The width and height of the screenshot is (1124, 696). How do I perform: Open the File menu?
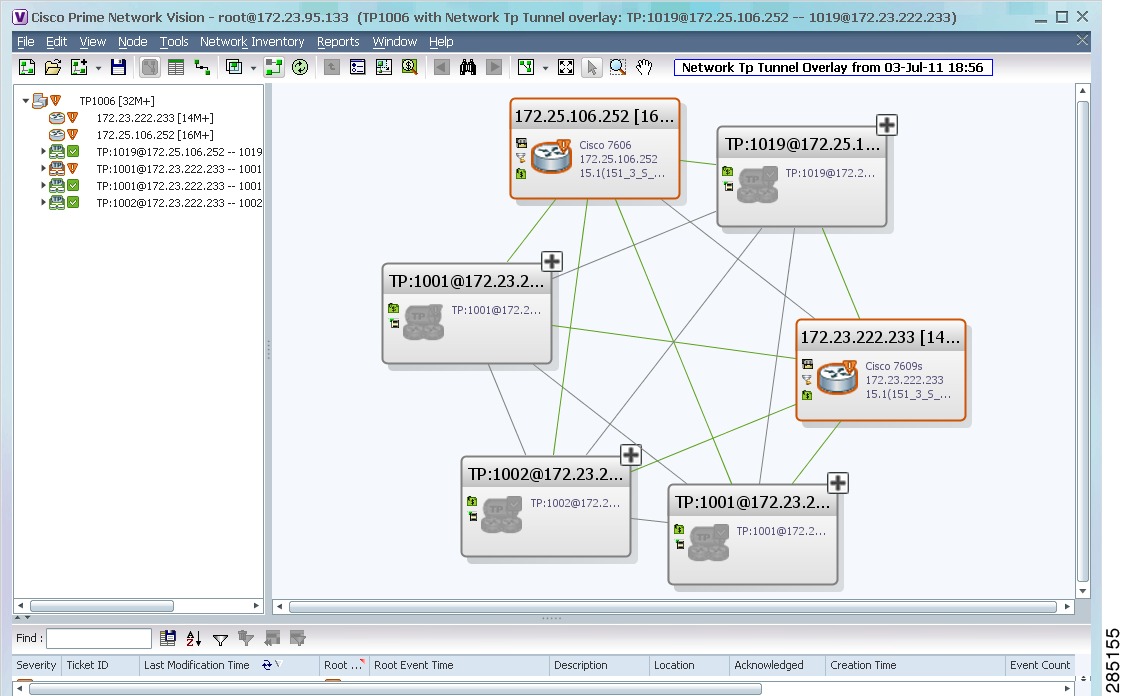click(25, 42)
